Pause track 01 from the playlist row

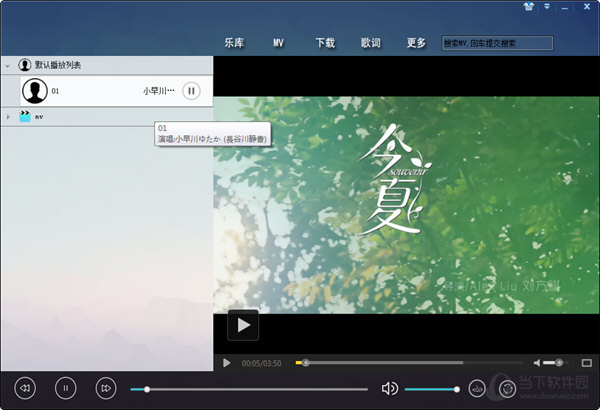coord(191,91)
